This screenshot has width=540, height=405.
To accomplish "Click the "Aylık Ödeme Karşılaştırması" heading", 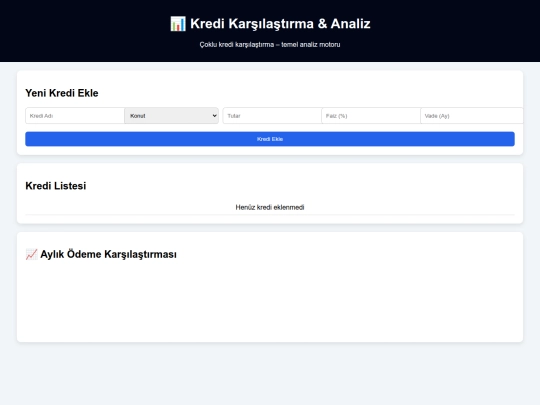I will tap(108, 255).
